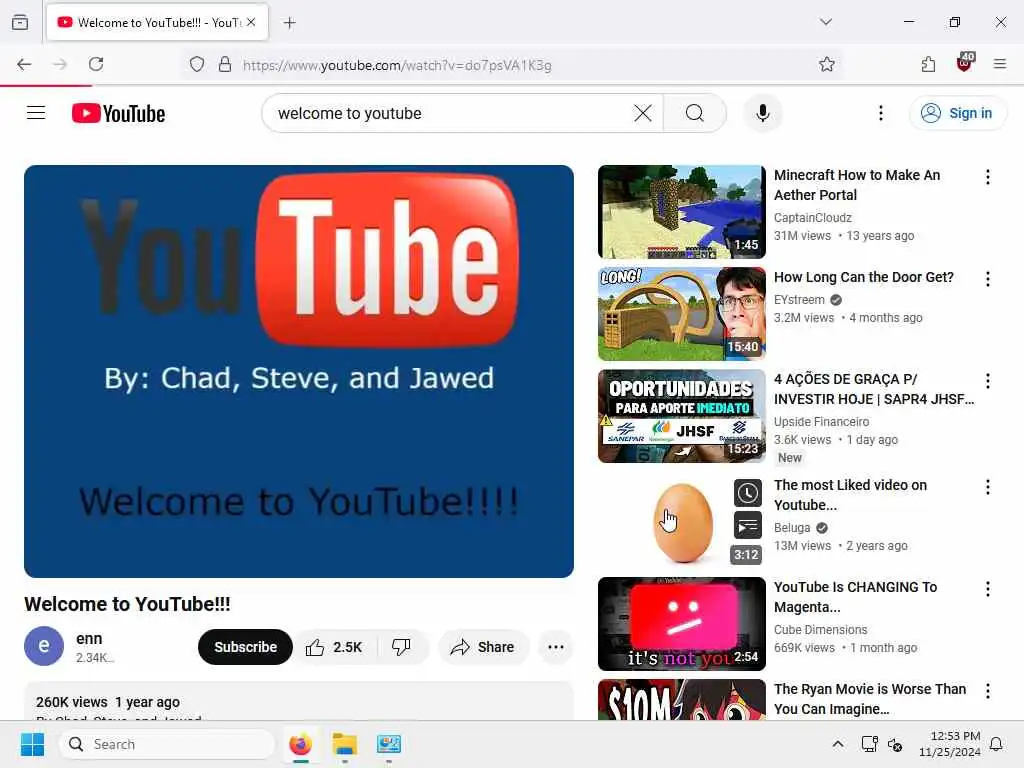List all tabs dropdown arrow
Screen dimensions: 1024x768
point(826,22)
